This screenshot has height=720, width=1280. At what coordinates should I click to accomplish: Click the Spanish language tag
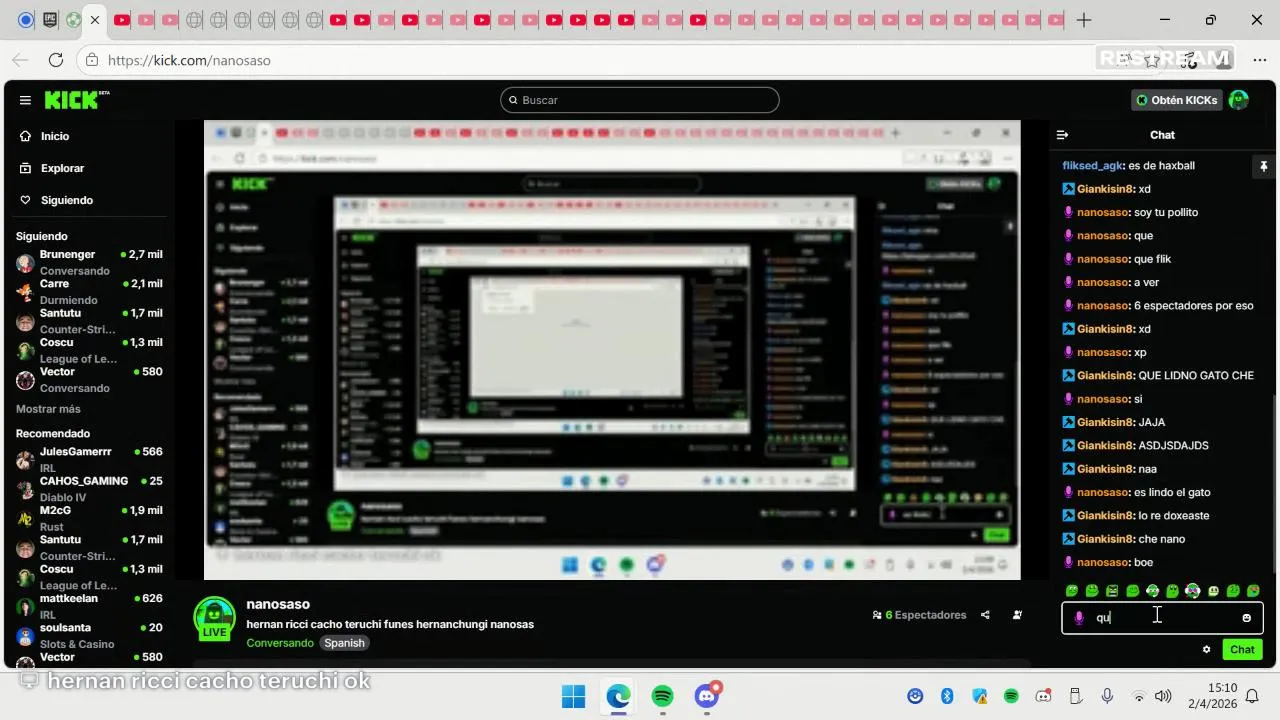coord(344,643)
